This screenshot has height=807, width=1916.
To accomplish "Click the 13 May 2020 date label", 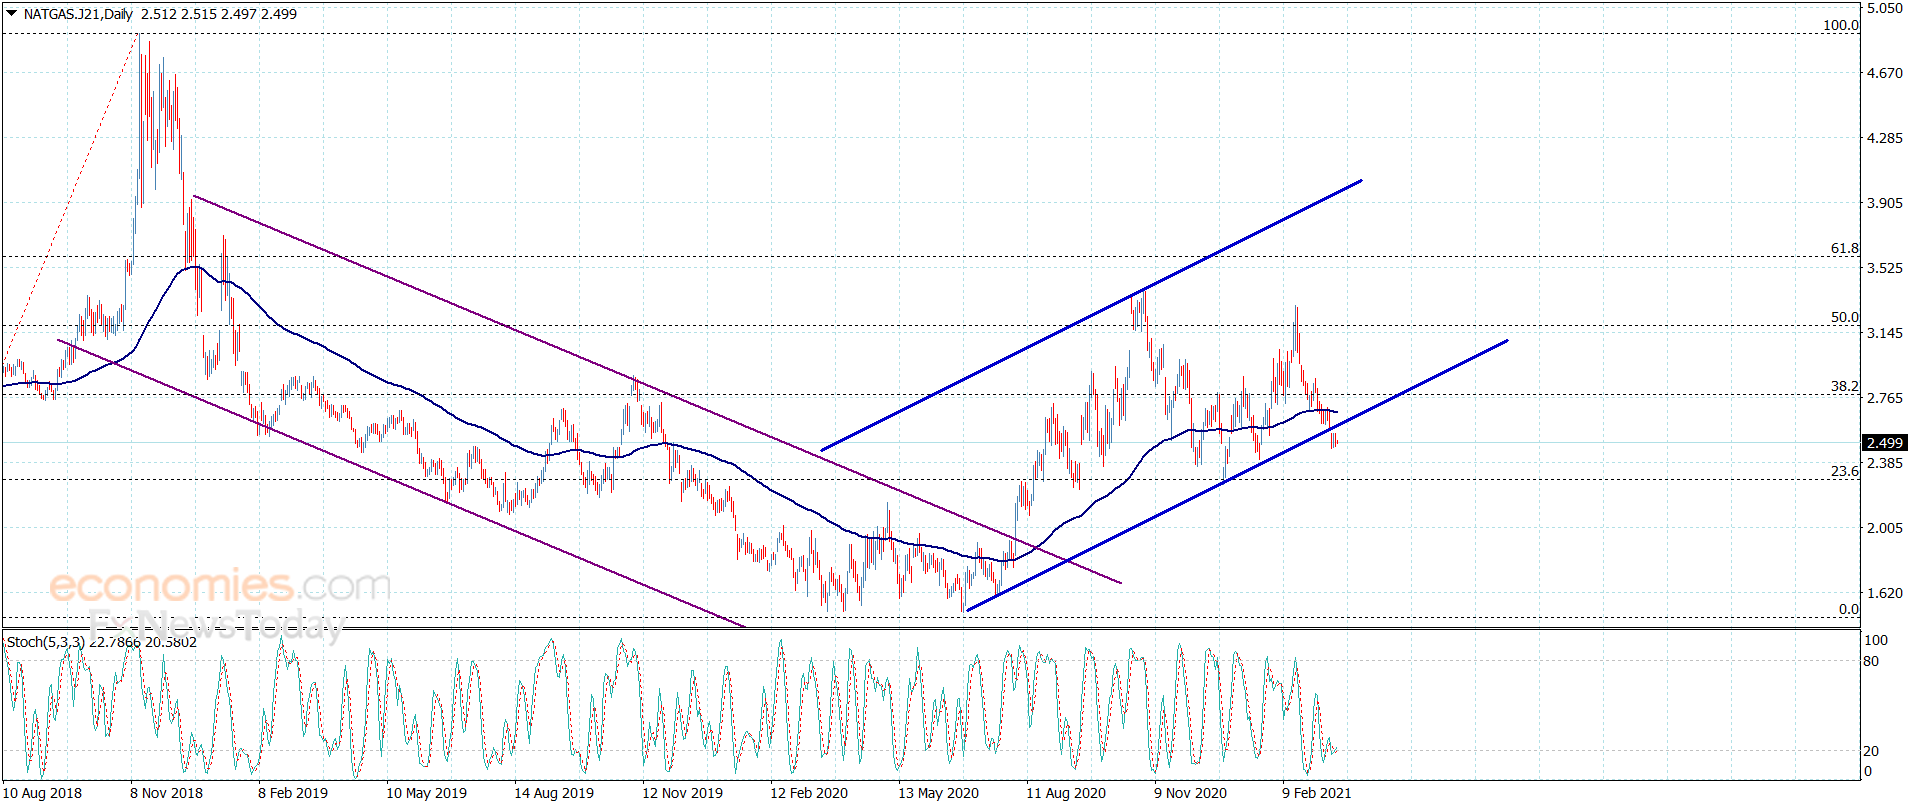I will point(938,793).
